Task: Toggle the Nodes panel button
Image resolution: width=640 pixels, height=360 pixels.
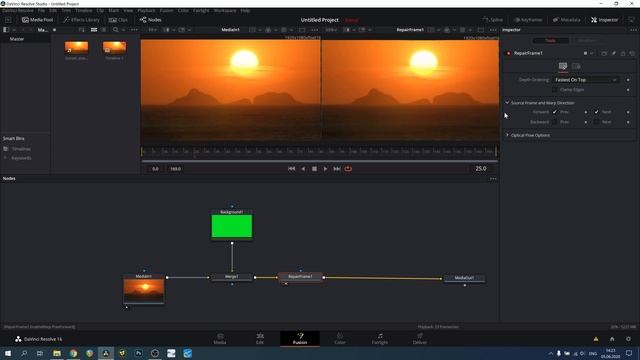Action: (x=151, y=20)
